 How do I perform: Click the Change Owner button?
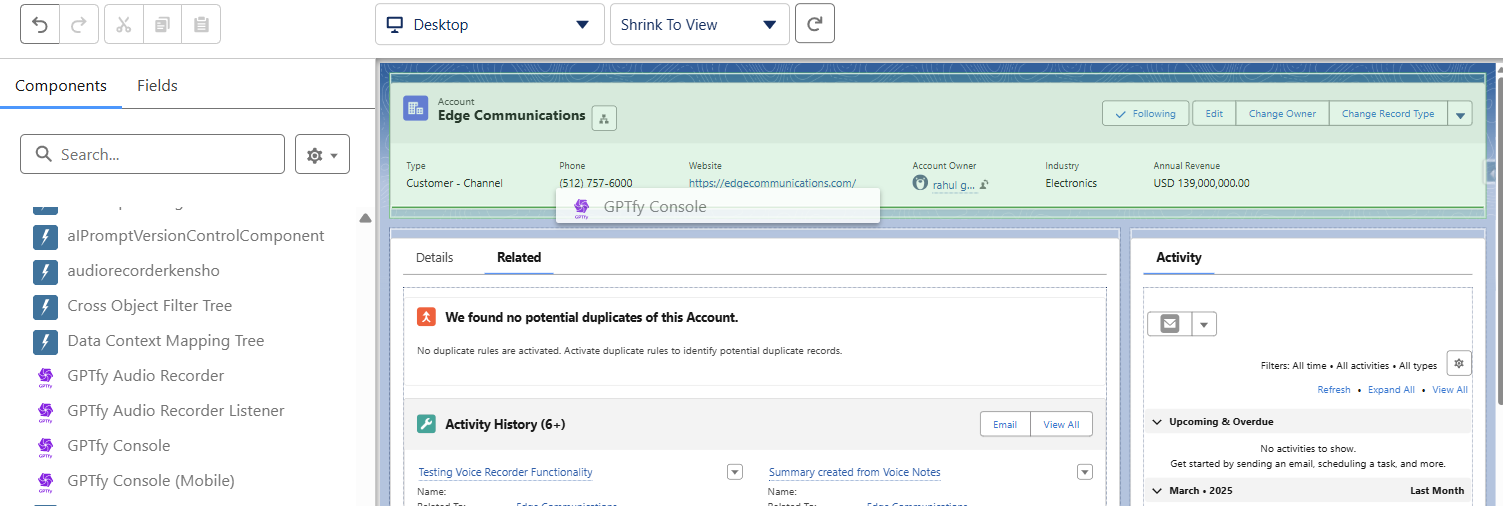pos(1282,114)
